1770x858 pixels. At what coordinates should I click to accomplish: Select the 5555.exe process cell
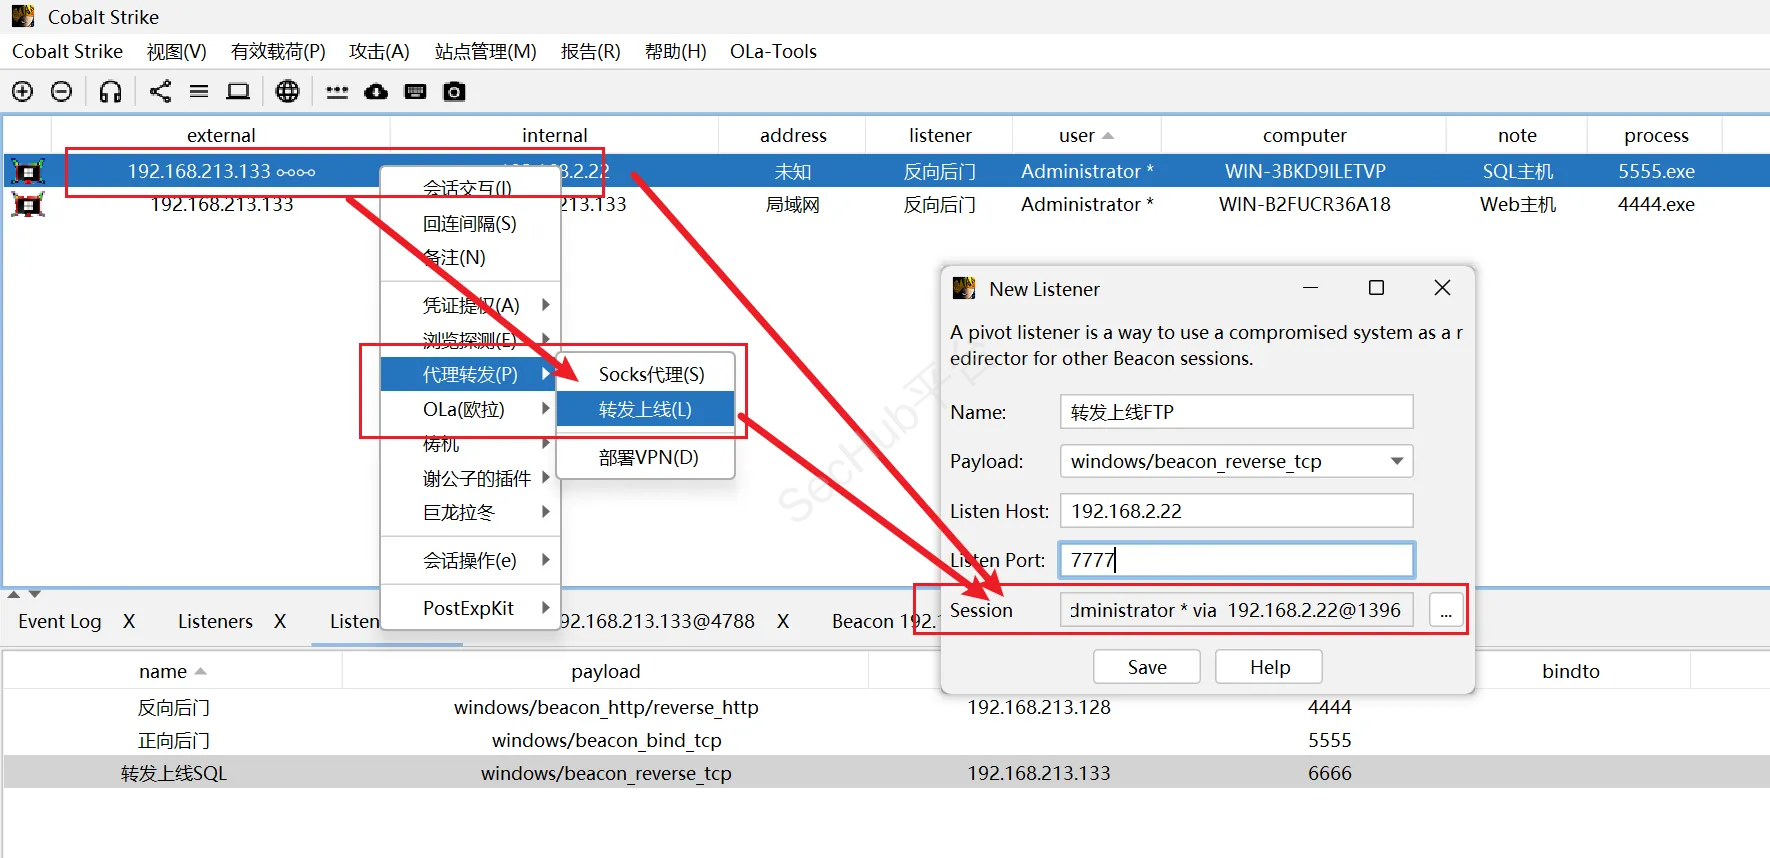(1656, 171)
